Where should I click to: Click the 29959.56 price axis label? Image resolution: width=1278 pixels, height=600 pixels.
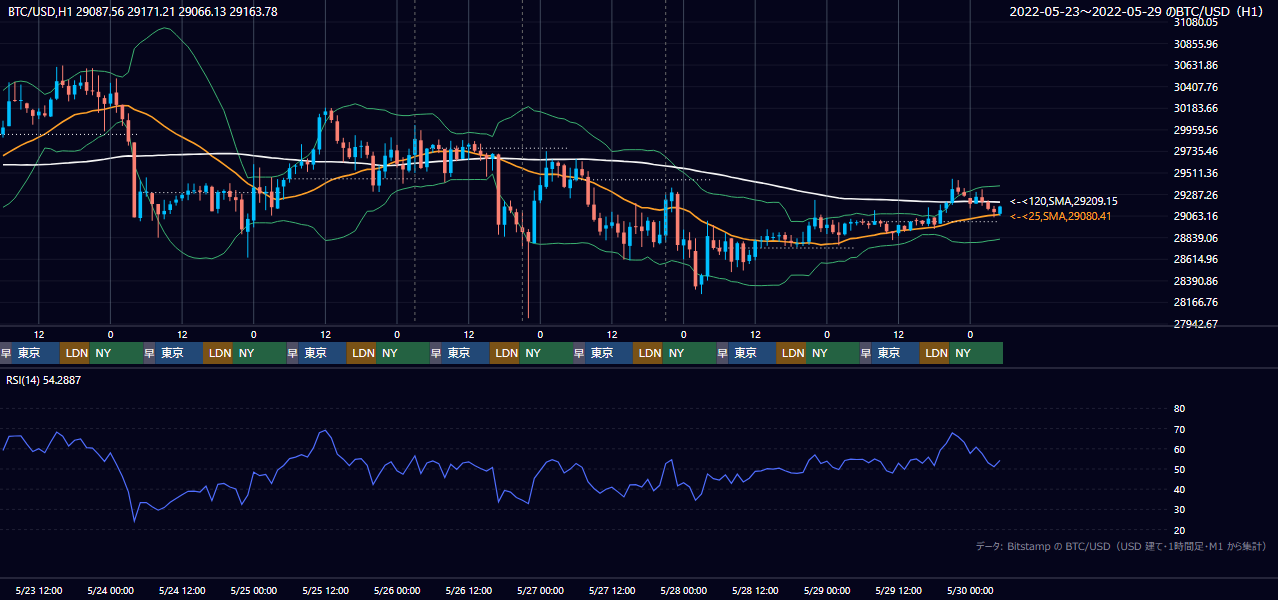(1195, 130)
